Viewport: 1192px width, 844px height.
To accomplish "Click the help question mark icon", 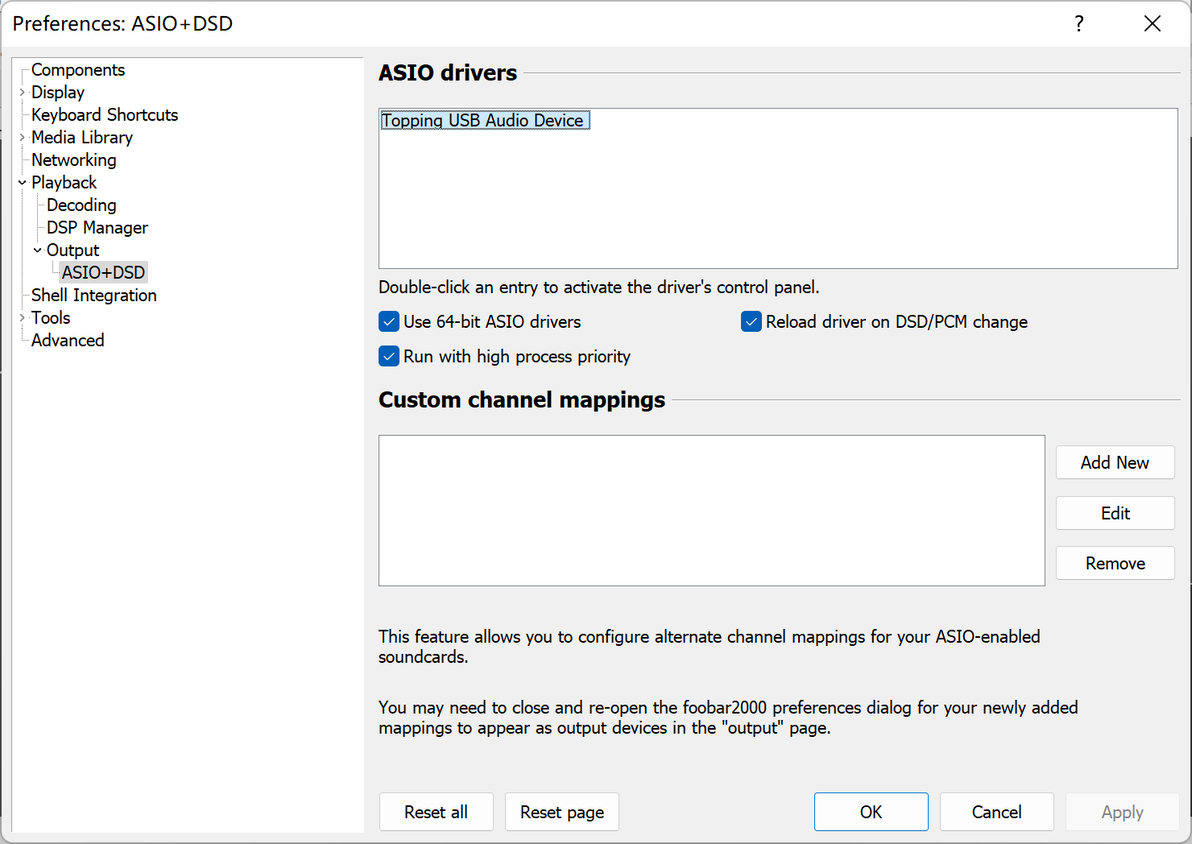I will [x=1079, y=24].
